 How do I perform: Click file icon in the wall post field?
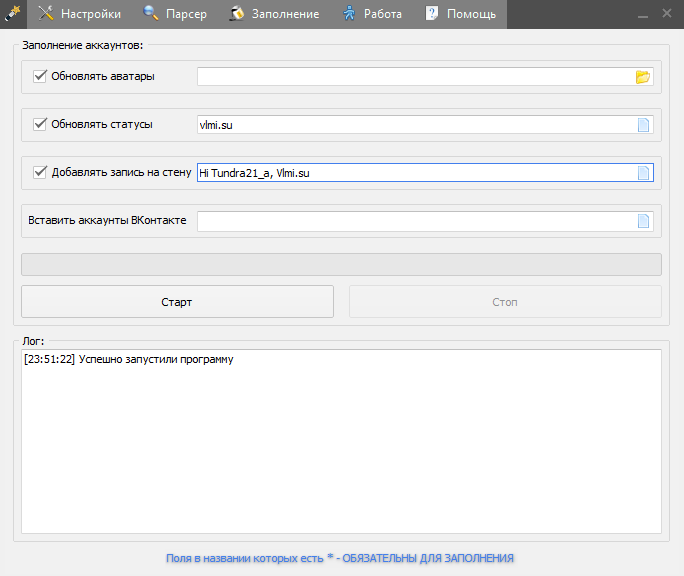click(x=643, y=173)
